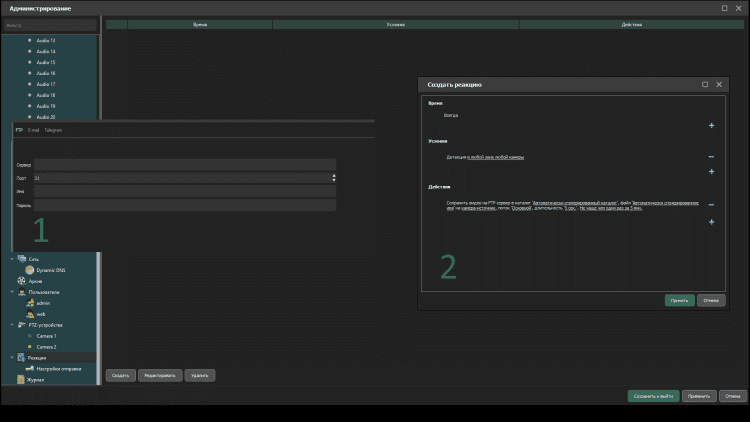Click the admin user icon

tap(30, 303)
